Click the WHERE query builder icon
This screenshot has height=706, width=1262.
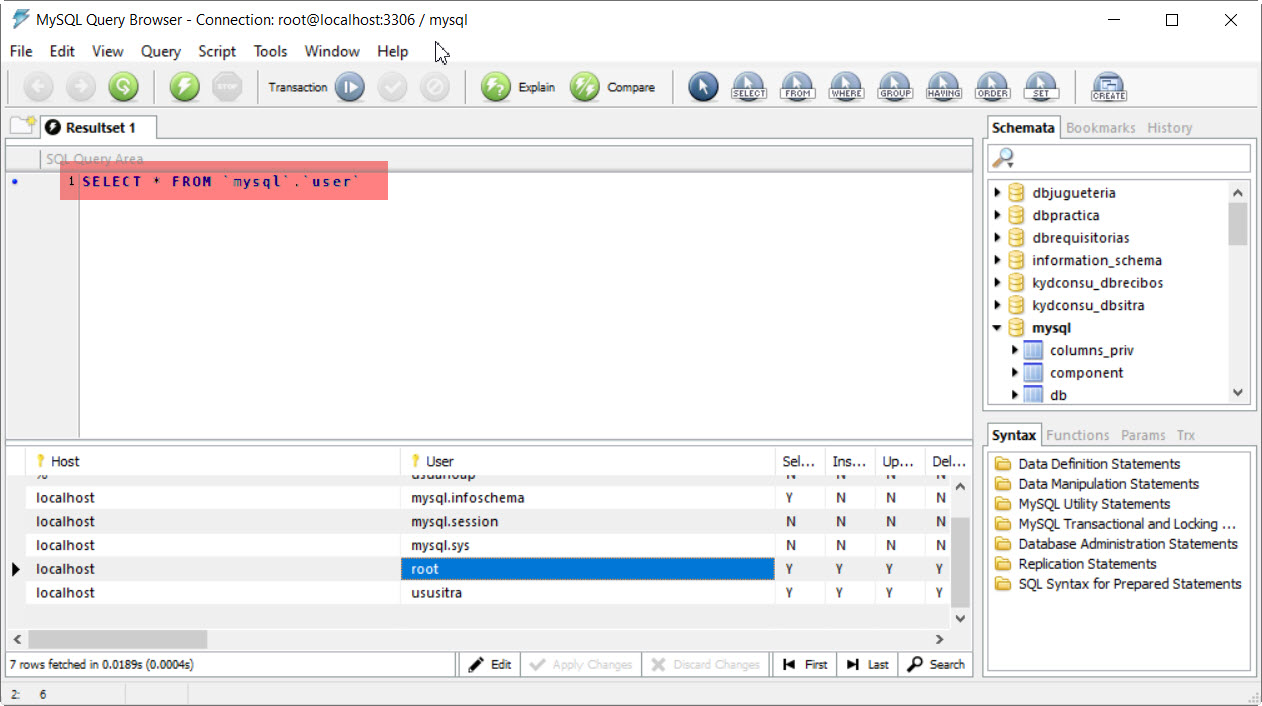pyautogui.click(x=846, y=87)
